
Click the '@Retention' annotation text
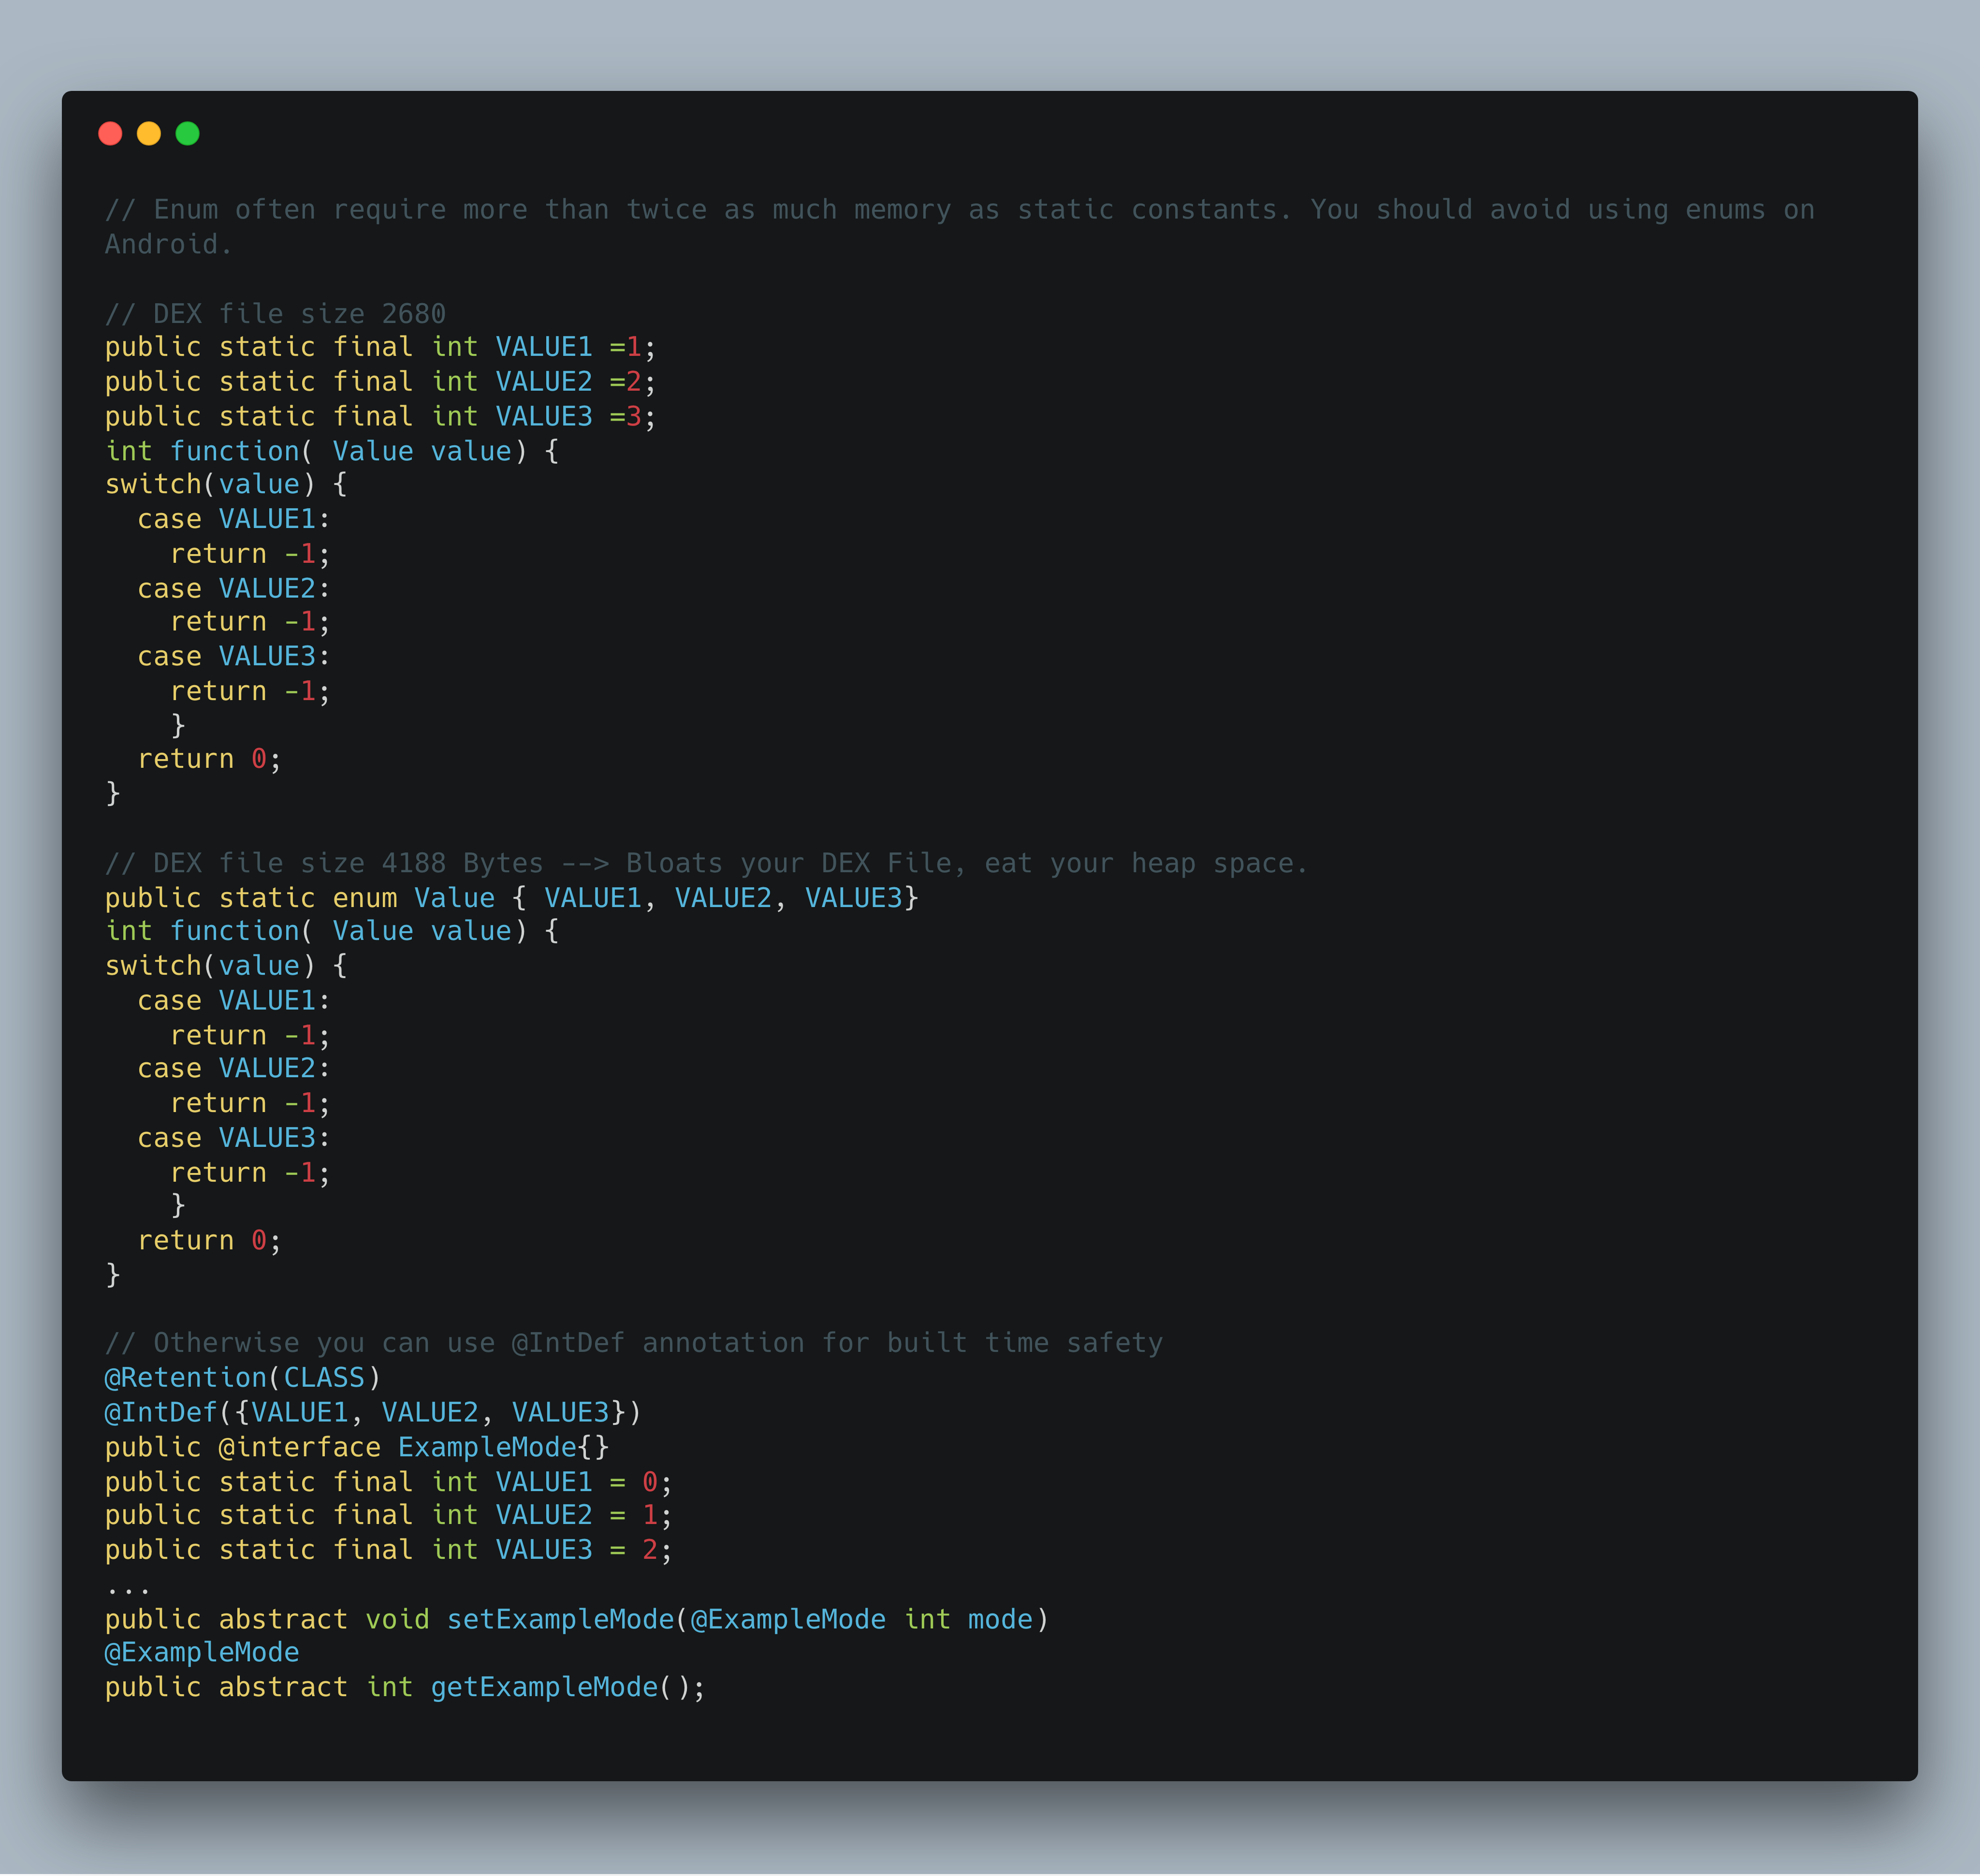[186, 1377]
